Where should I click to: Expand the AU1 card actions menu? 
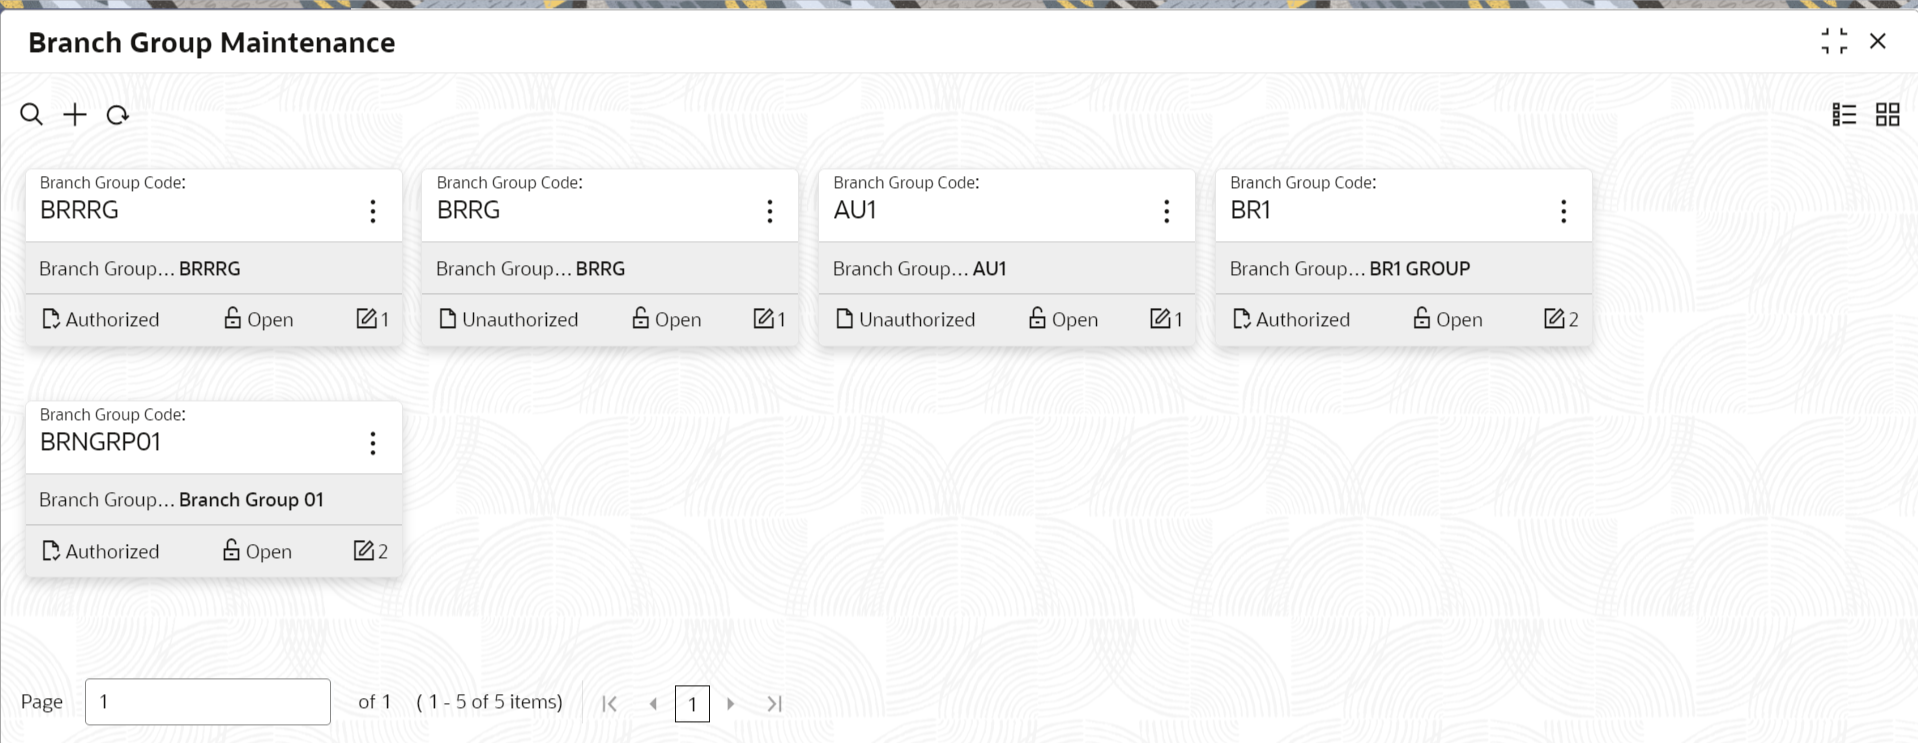[1166, 211]
